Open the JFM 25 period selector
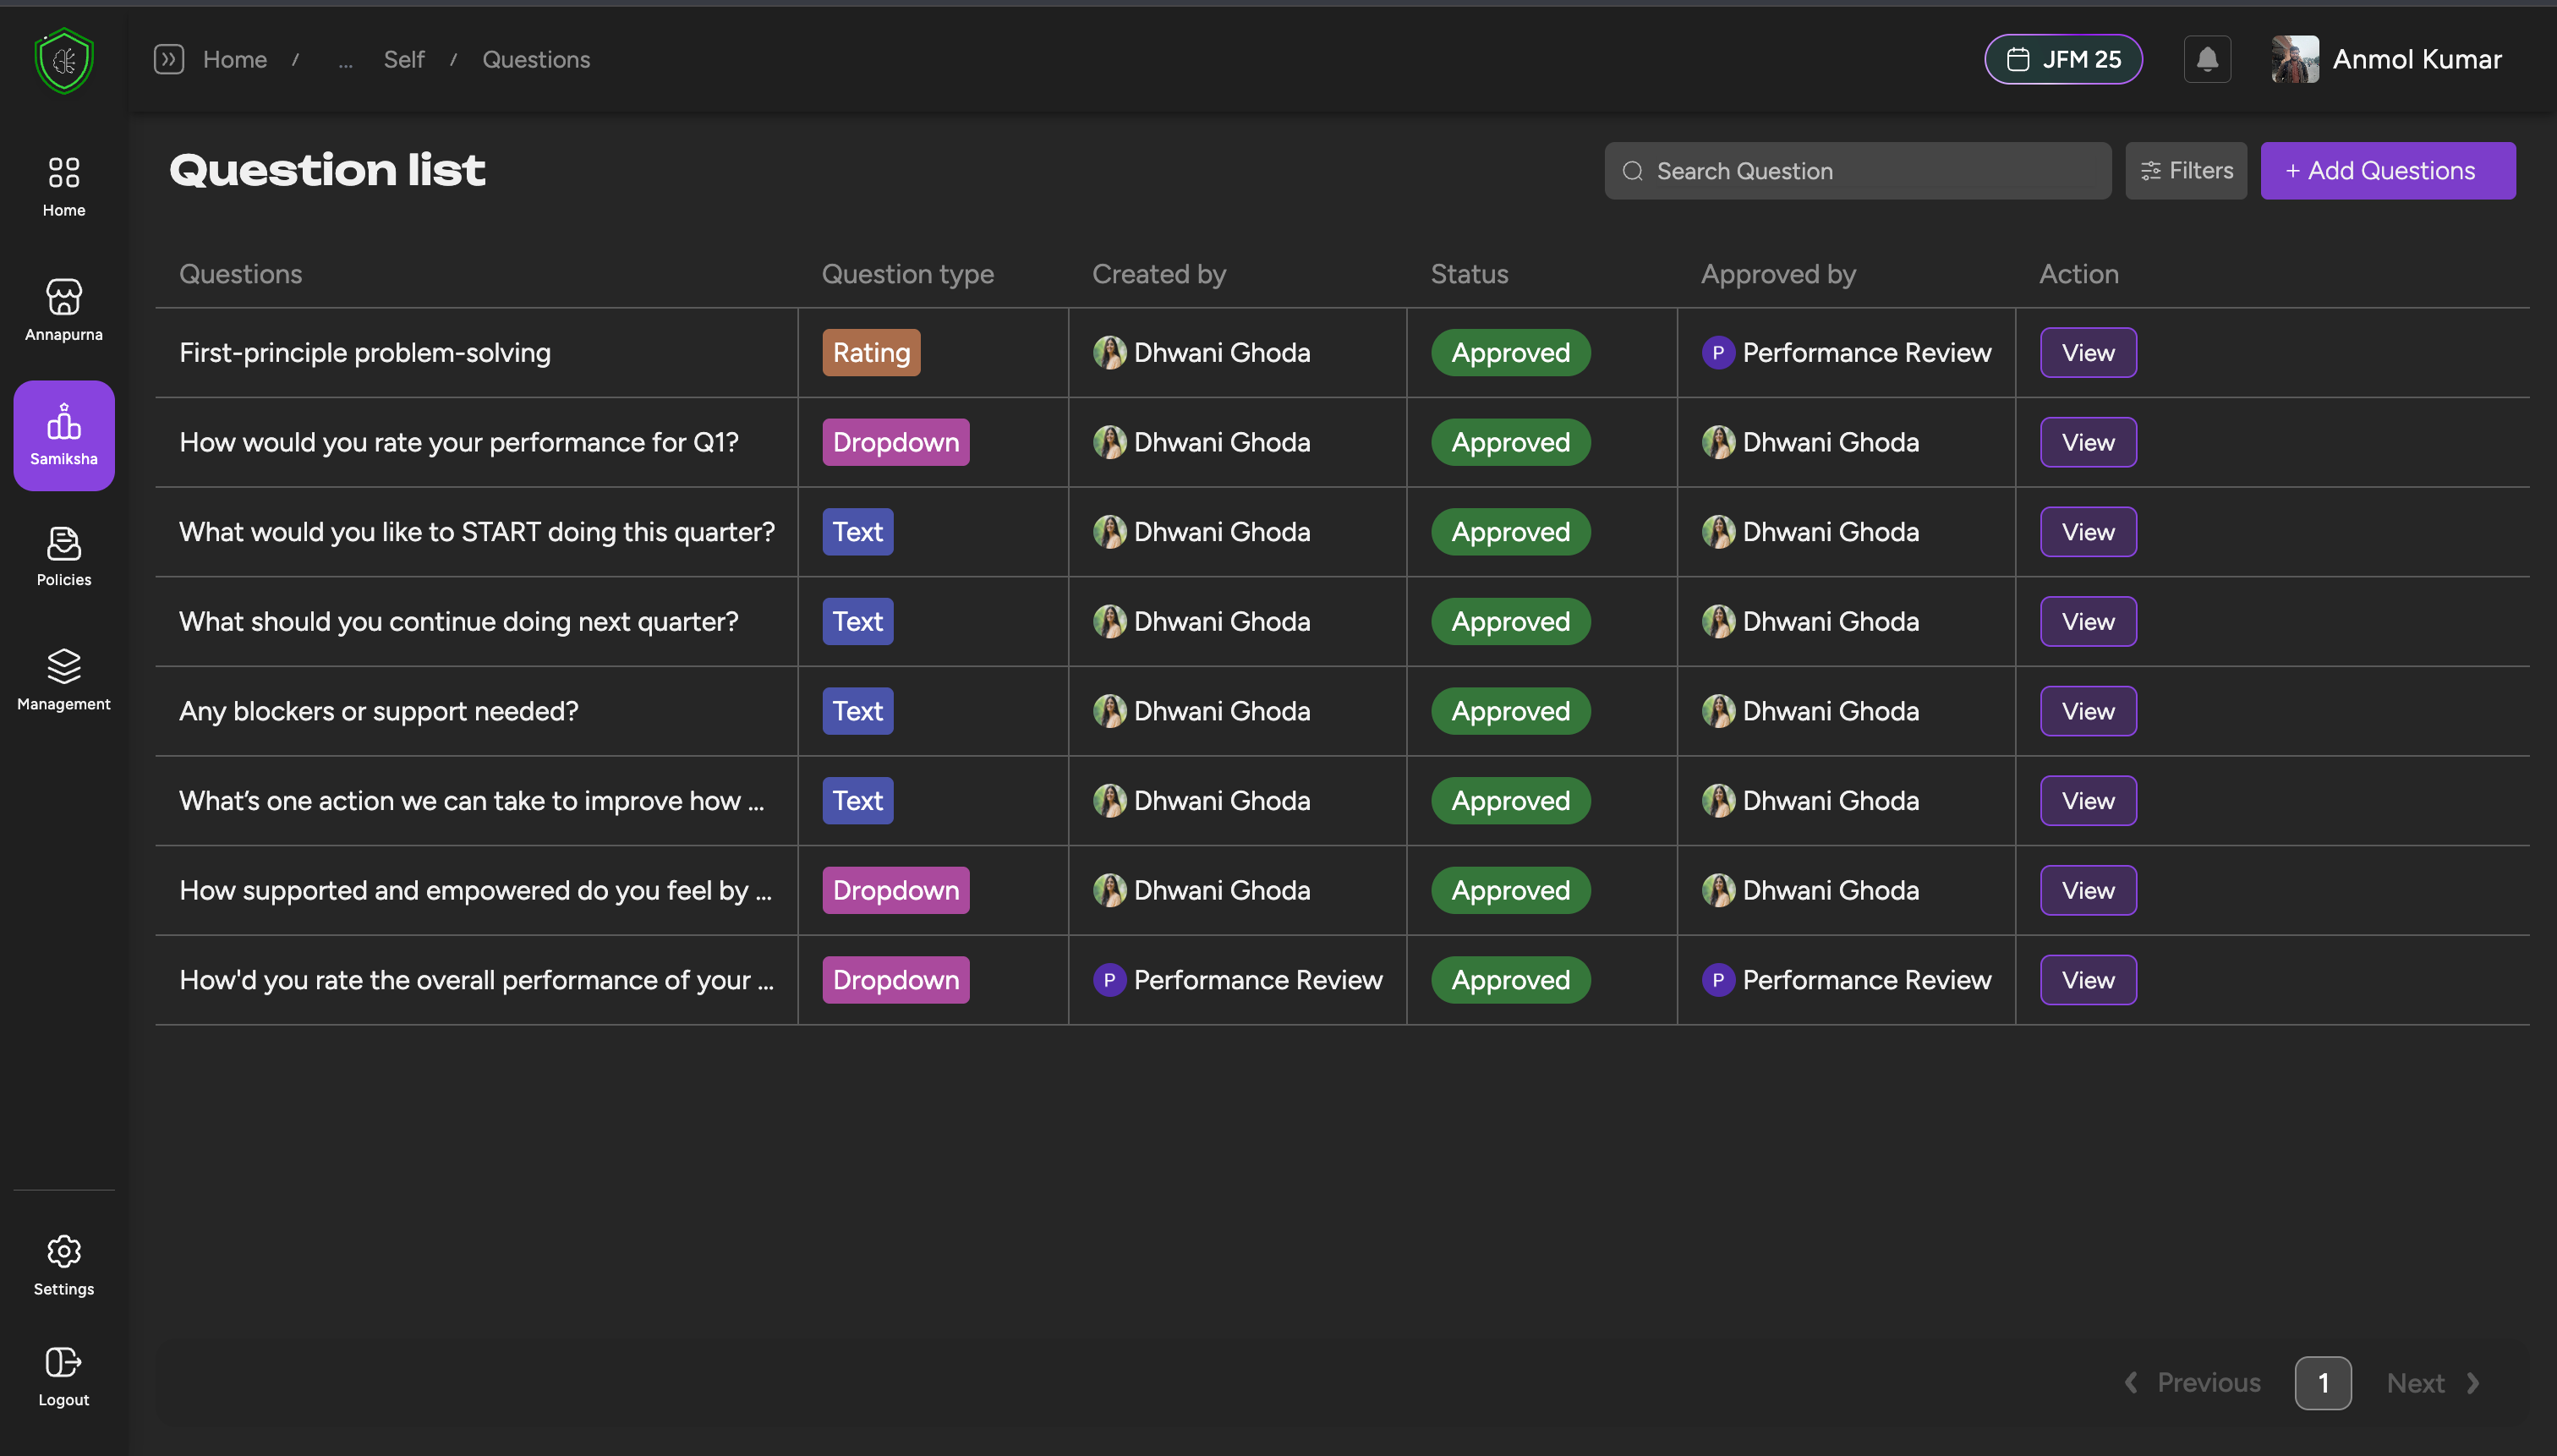Image resolution: width=2557 pixels, height=1456 pixels. tap(2063, 59)
